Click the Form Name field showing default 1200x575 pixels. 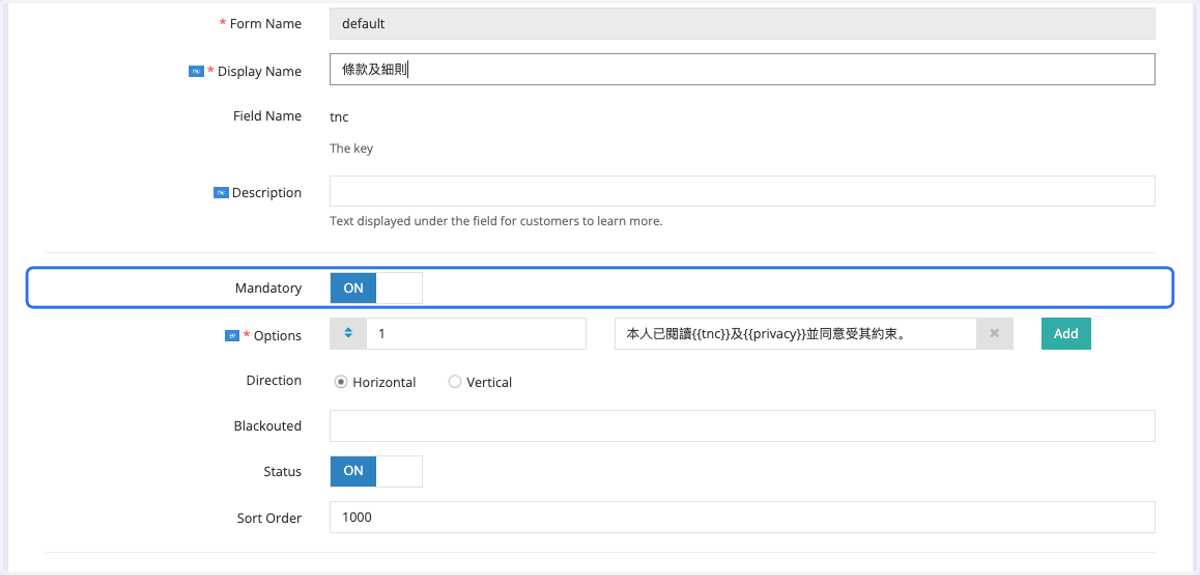(x=742, y=23)
